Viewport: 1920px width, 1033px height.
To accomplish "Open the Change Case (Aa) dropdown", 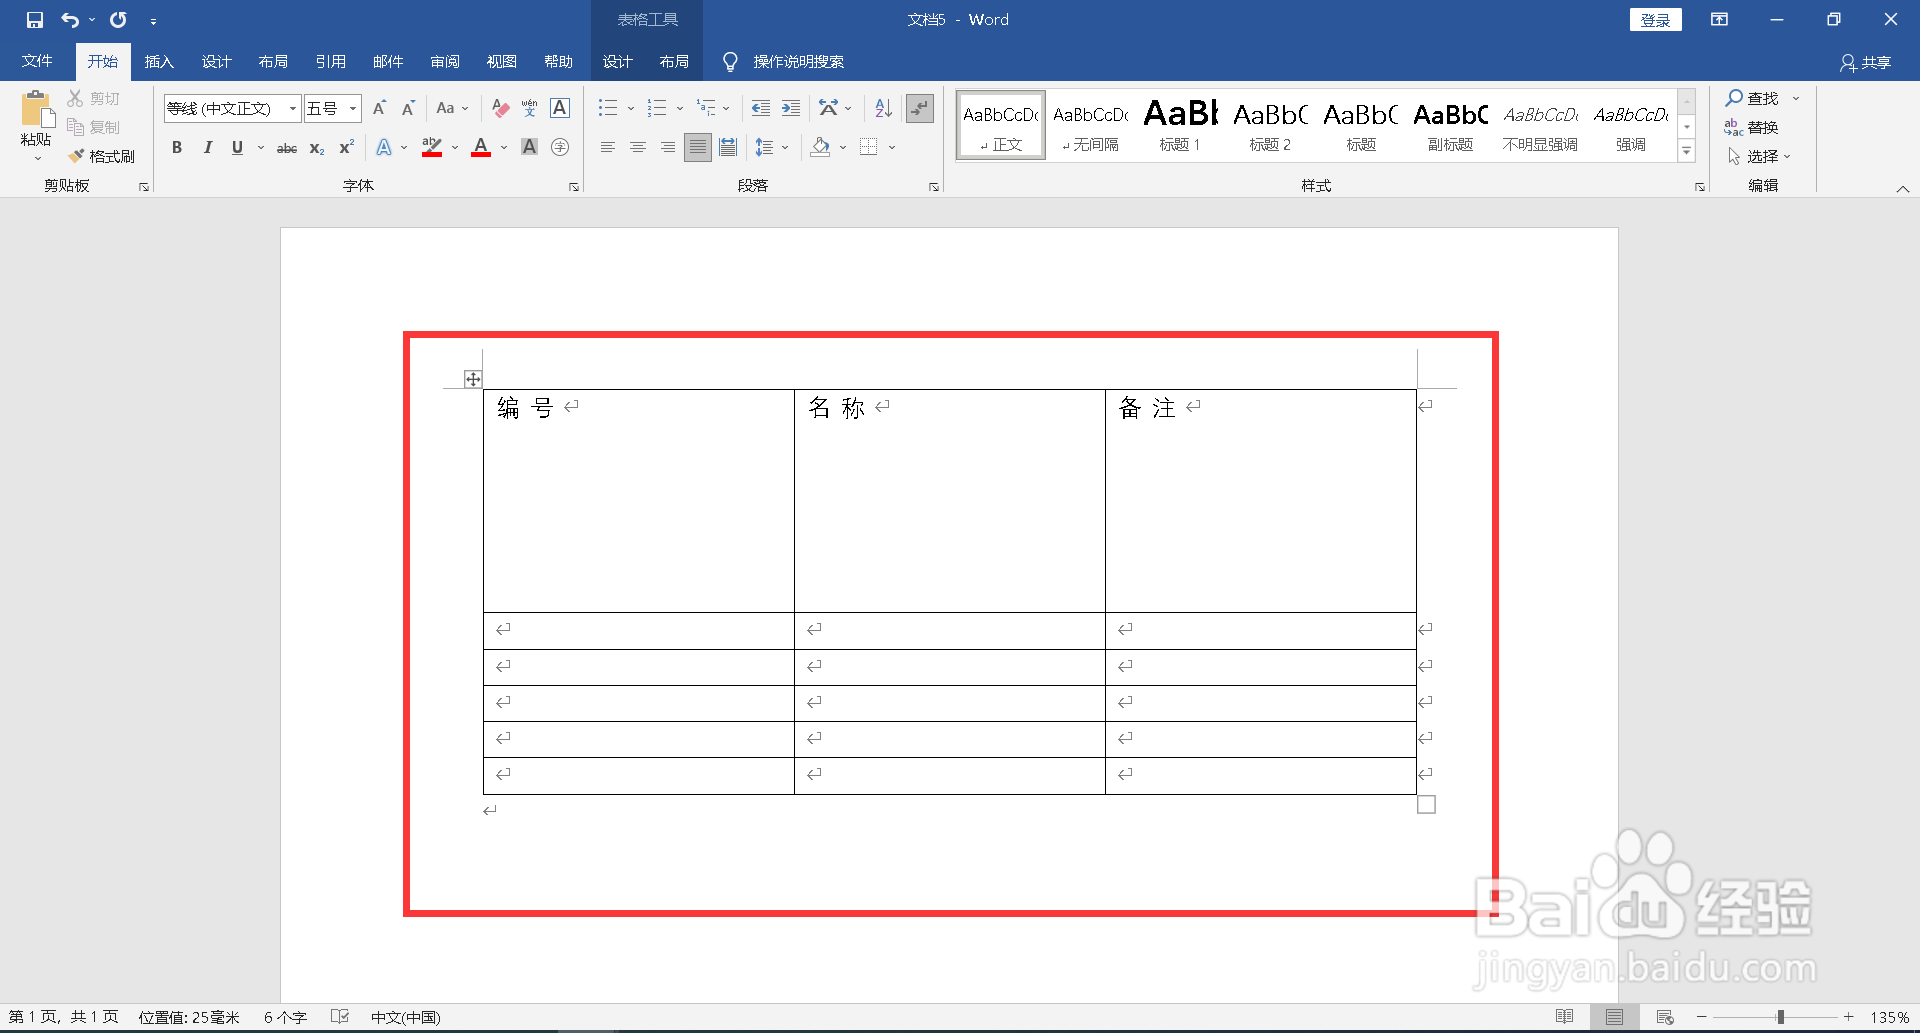I will 453,108.
